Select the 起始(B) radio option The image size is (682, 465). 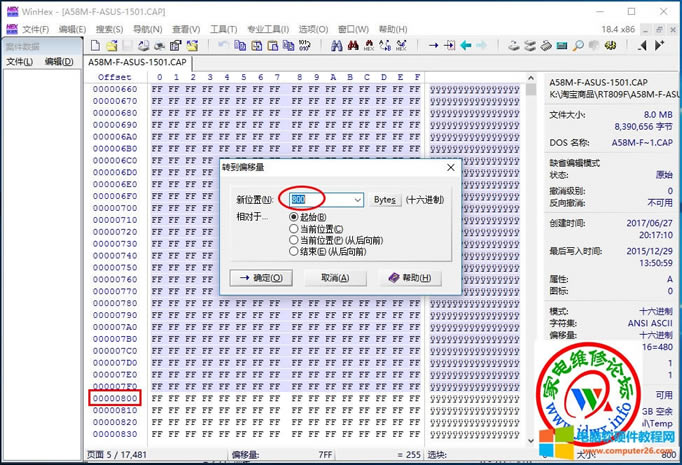tap(293, 216)
